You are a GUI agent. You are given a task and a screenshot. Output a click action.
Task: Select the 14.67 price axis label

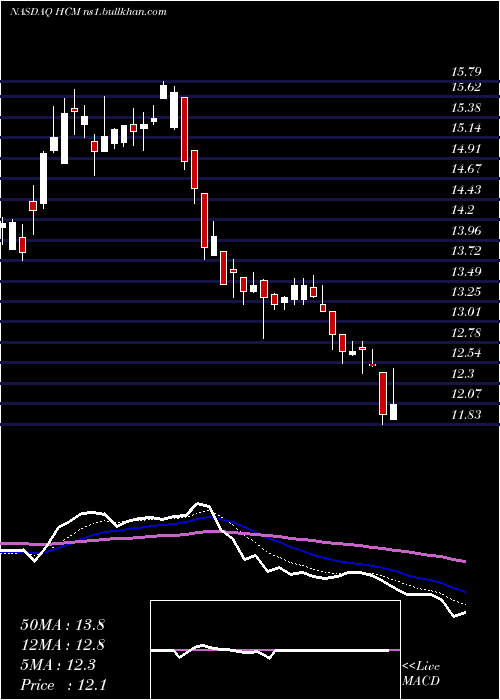point(466,169)
